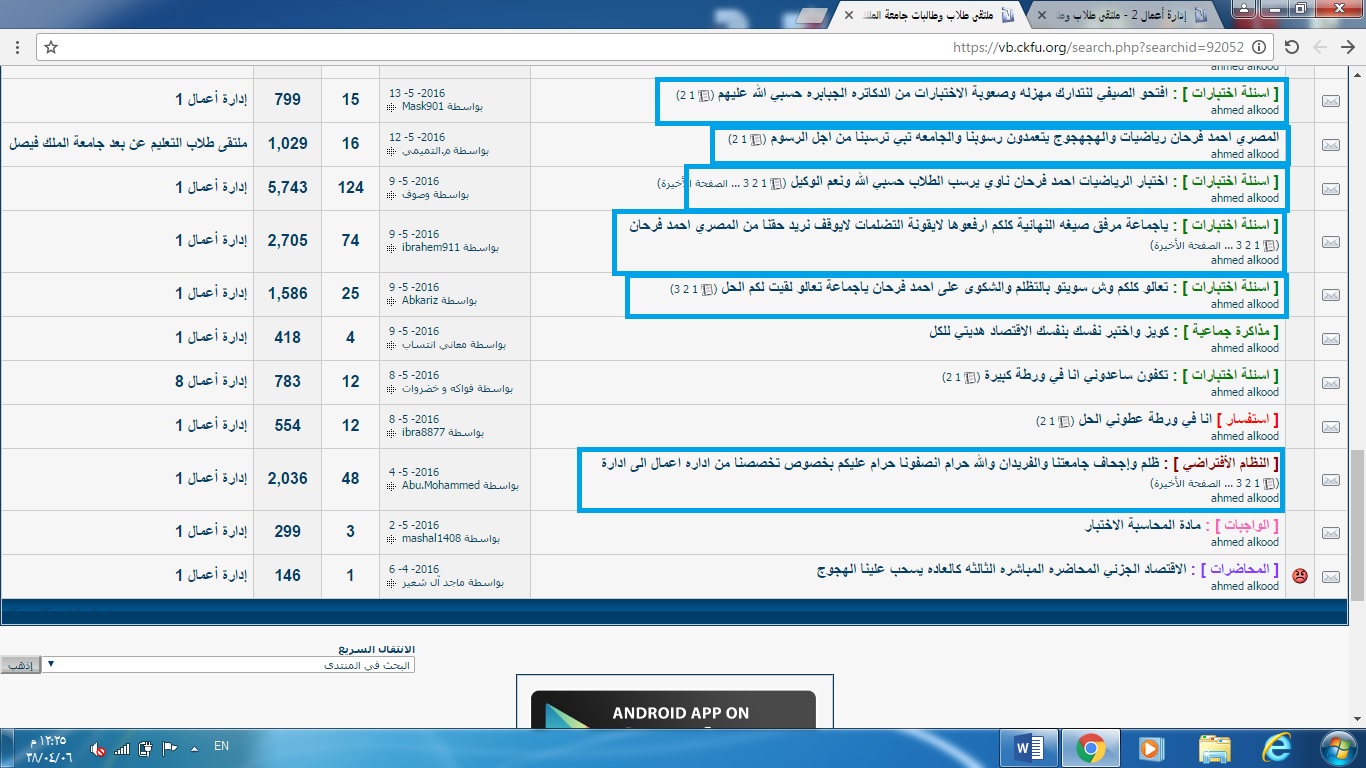The width and height of the screenshot is (1366, 768).
Task: Expand the 'البحث في المنتدى' quick jump dropdown
Action: tap(228, 664)
